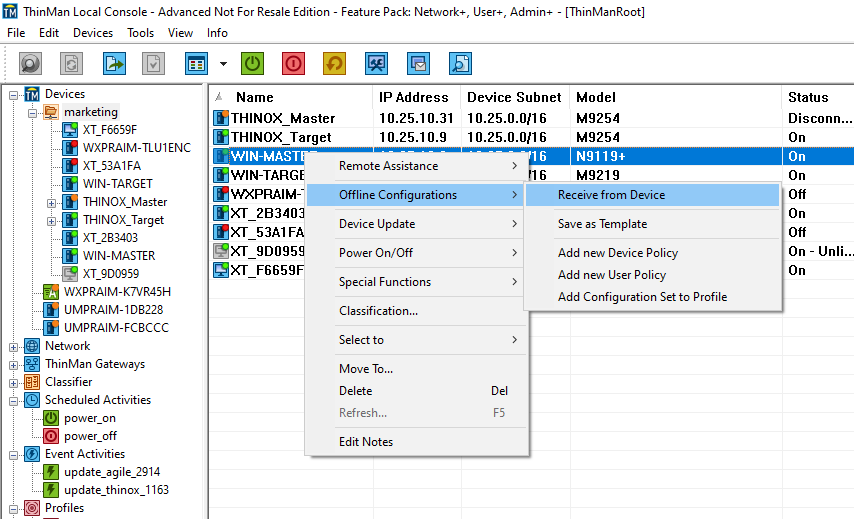Open the View menu
This screenshot has height=519, width=854.
pos(180,33)
